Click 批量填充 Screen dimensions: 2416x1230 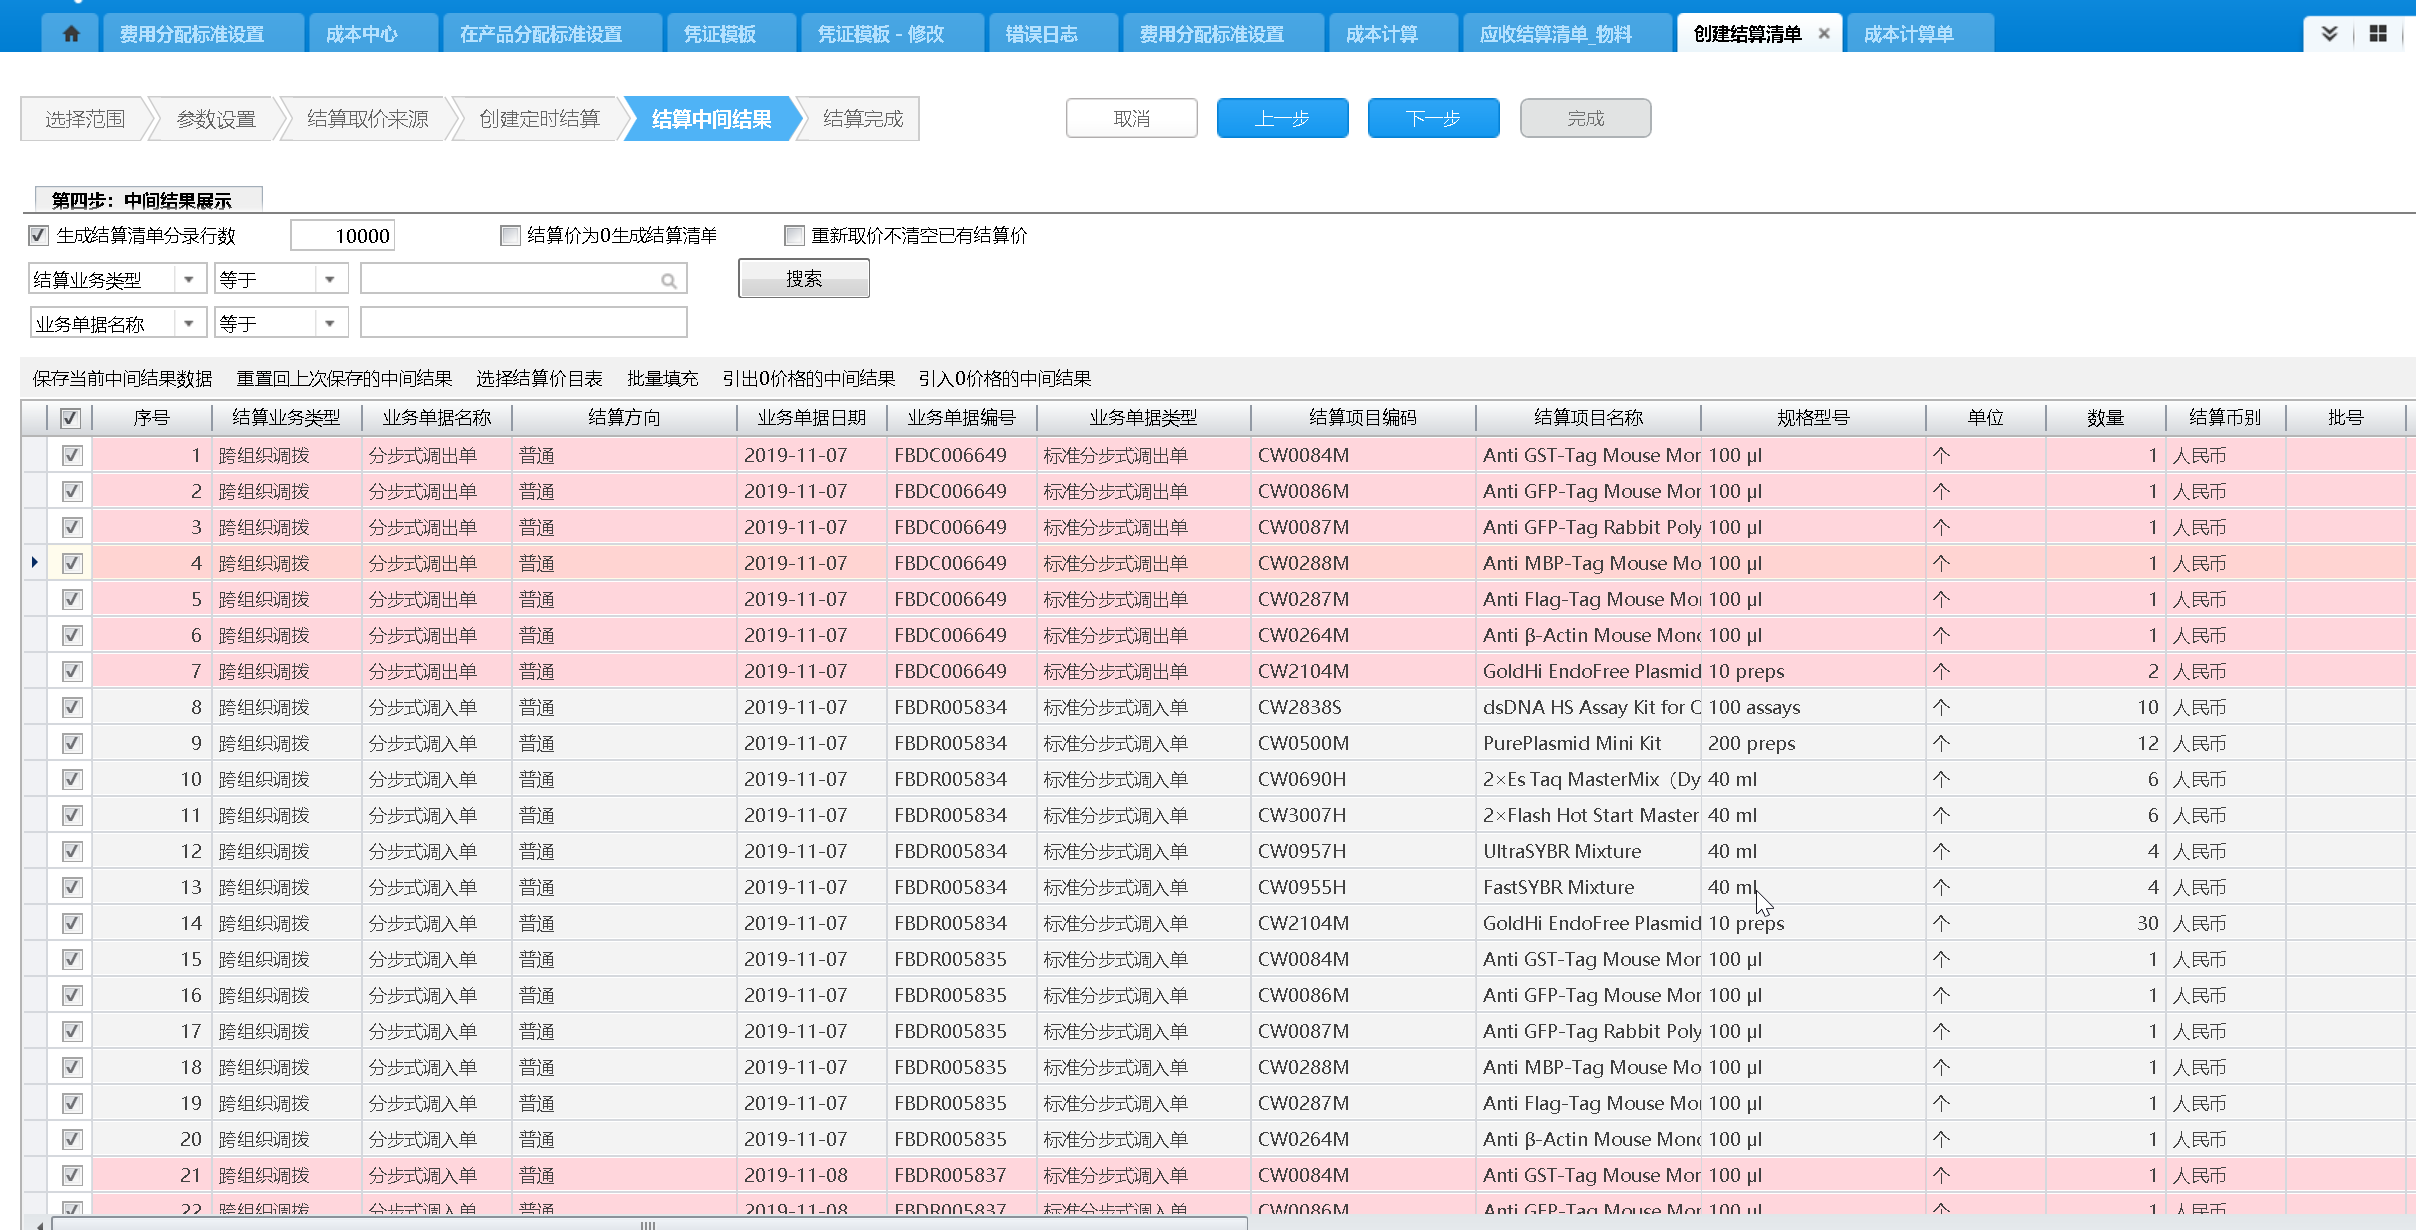pos(662,378)
